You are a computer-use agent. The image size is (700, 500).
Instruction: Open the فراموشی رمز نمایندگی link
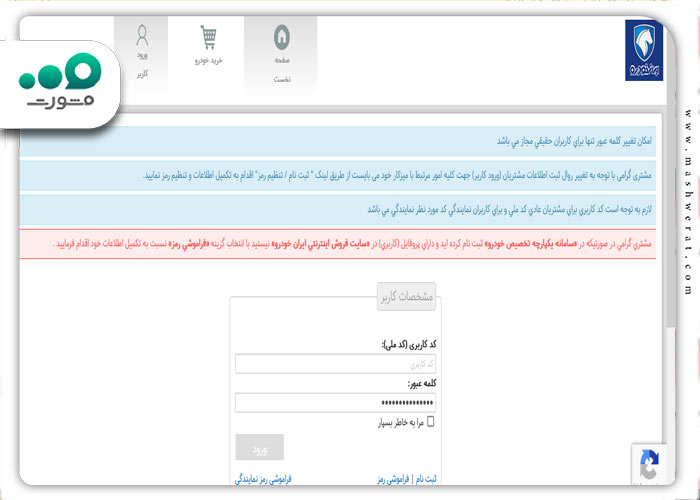(x=263, y=479)
